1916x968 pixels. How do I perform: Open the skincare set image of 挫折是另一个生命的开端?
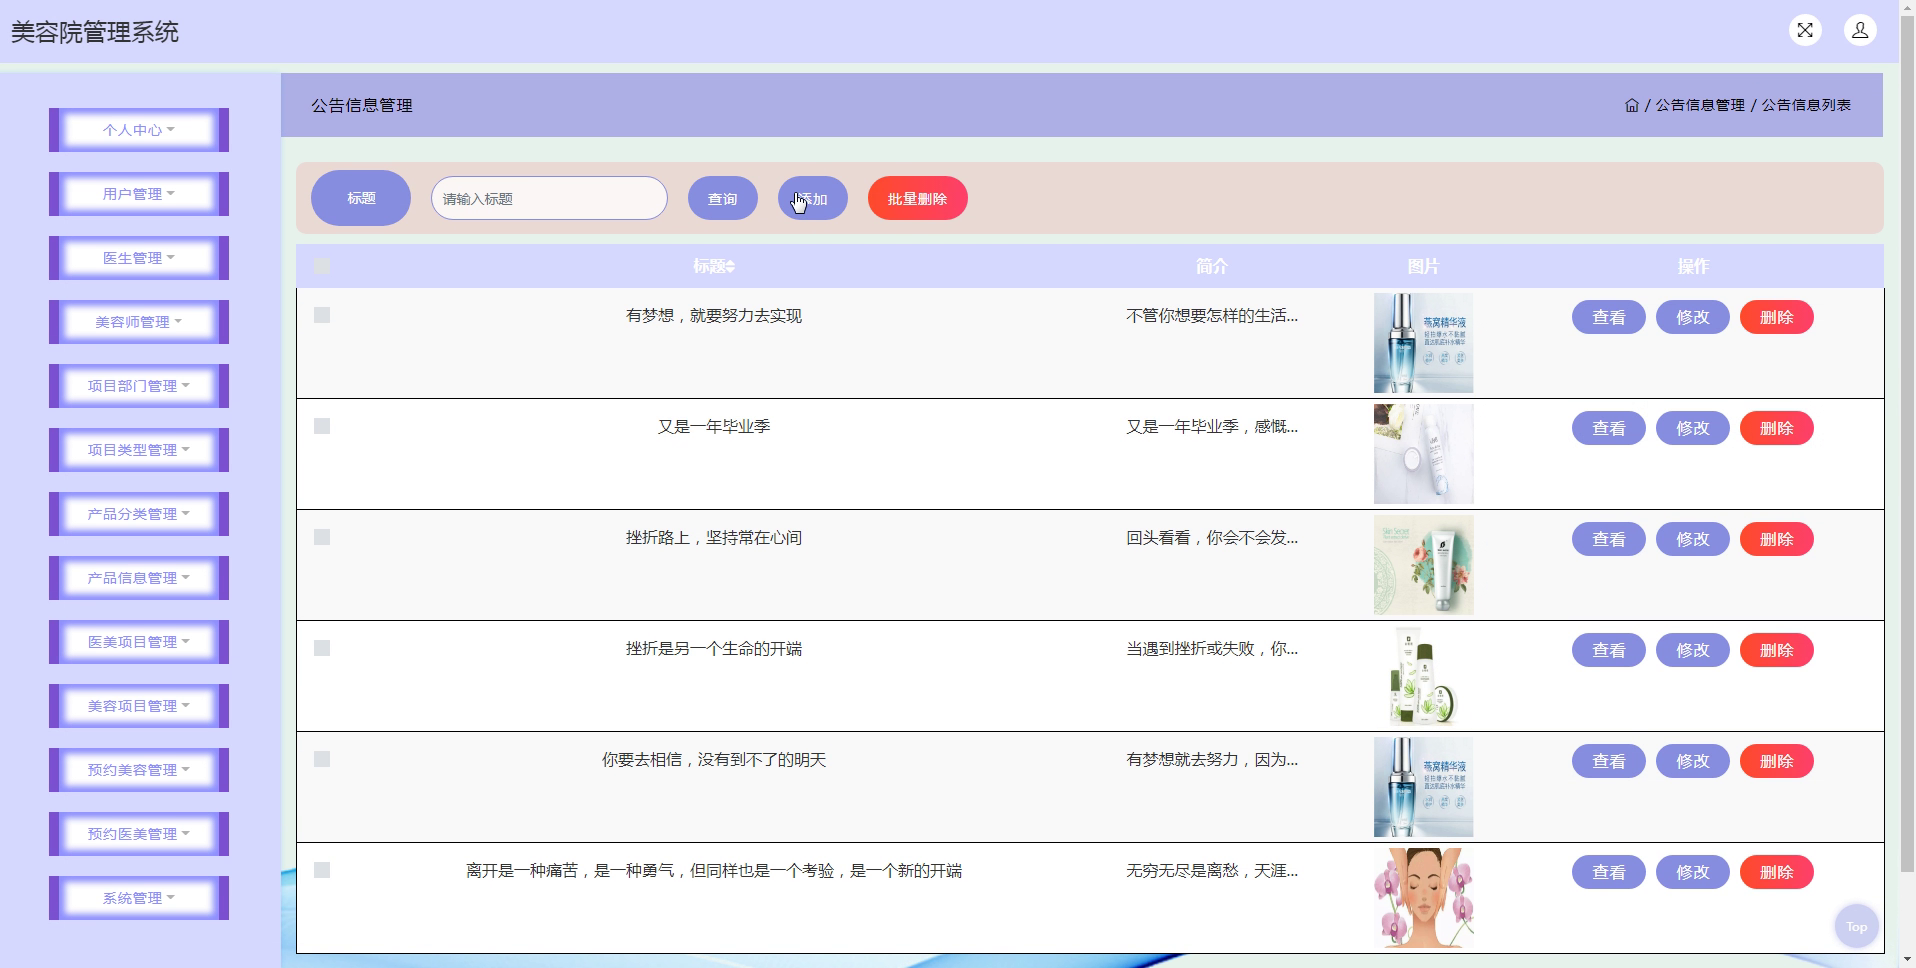point(1423,676)
